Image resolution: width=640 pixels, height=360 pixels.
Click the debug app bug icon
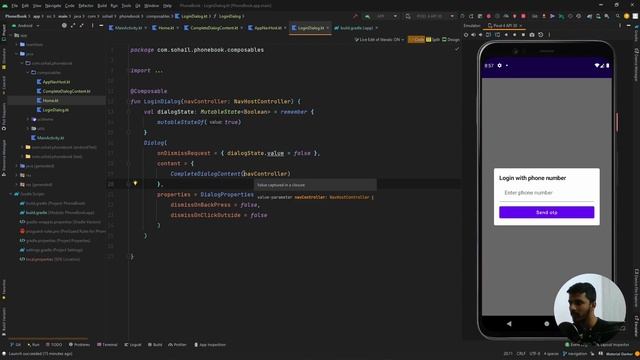pos(489,16)
